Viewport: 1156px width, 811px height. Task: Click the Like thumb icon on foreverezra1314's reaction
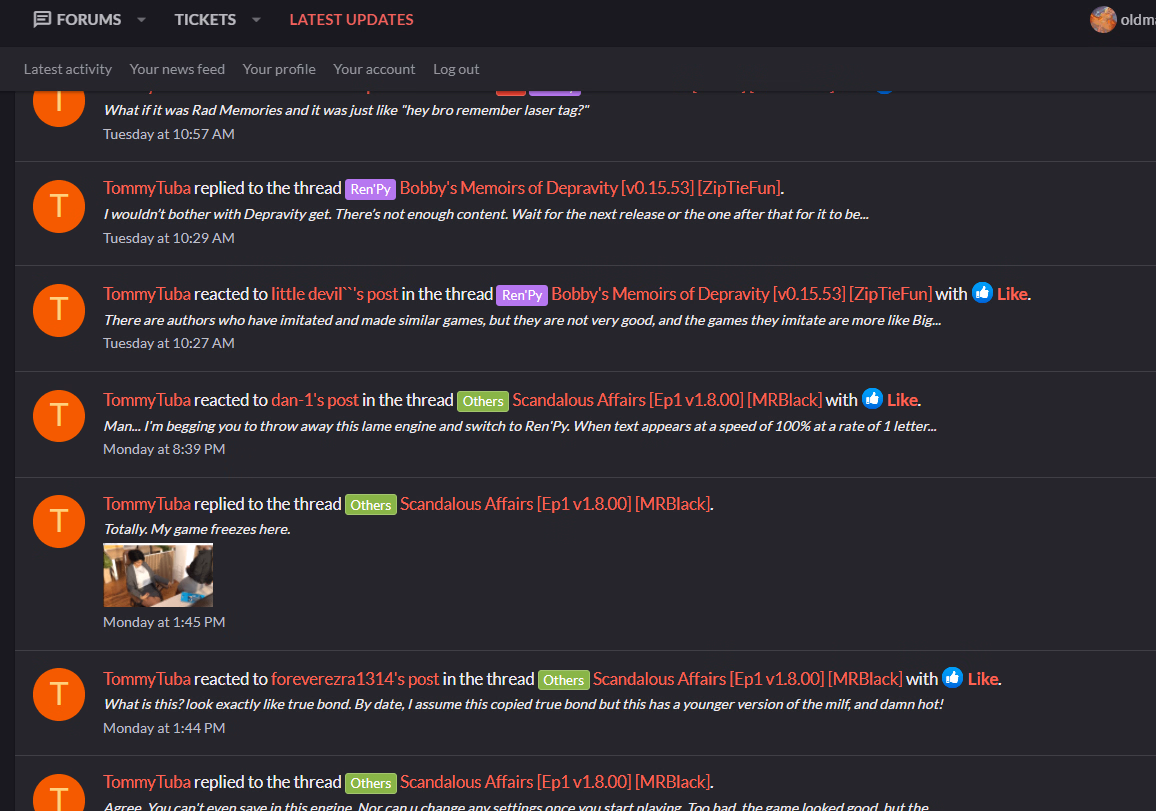point(953,678)
